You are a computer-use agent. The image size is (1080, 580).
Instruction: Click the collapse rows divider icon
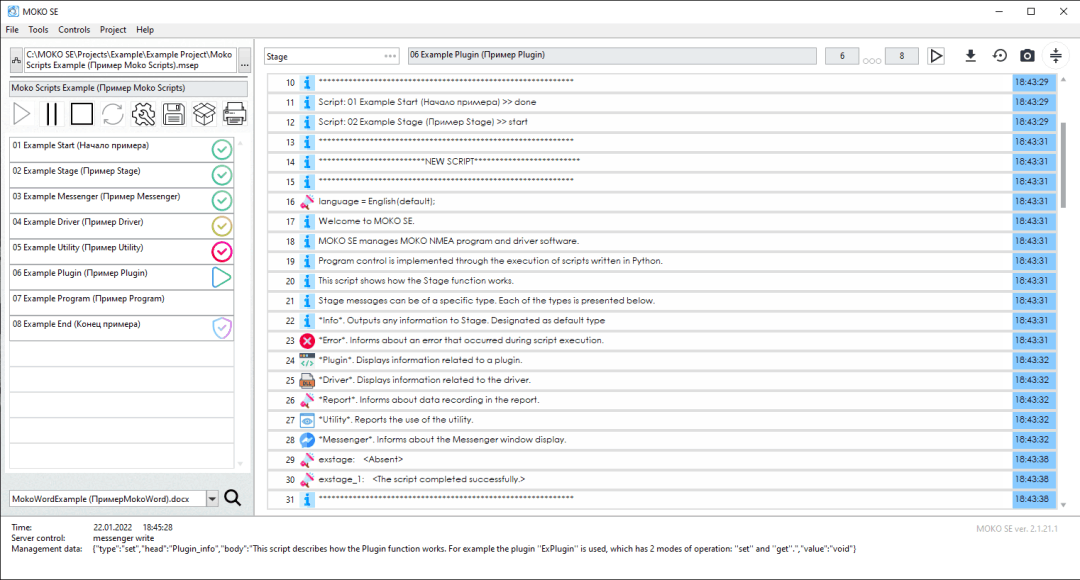1056,56
